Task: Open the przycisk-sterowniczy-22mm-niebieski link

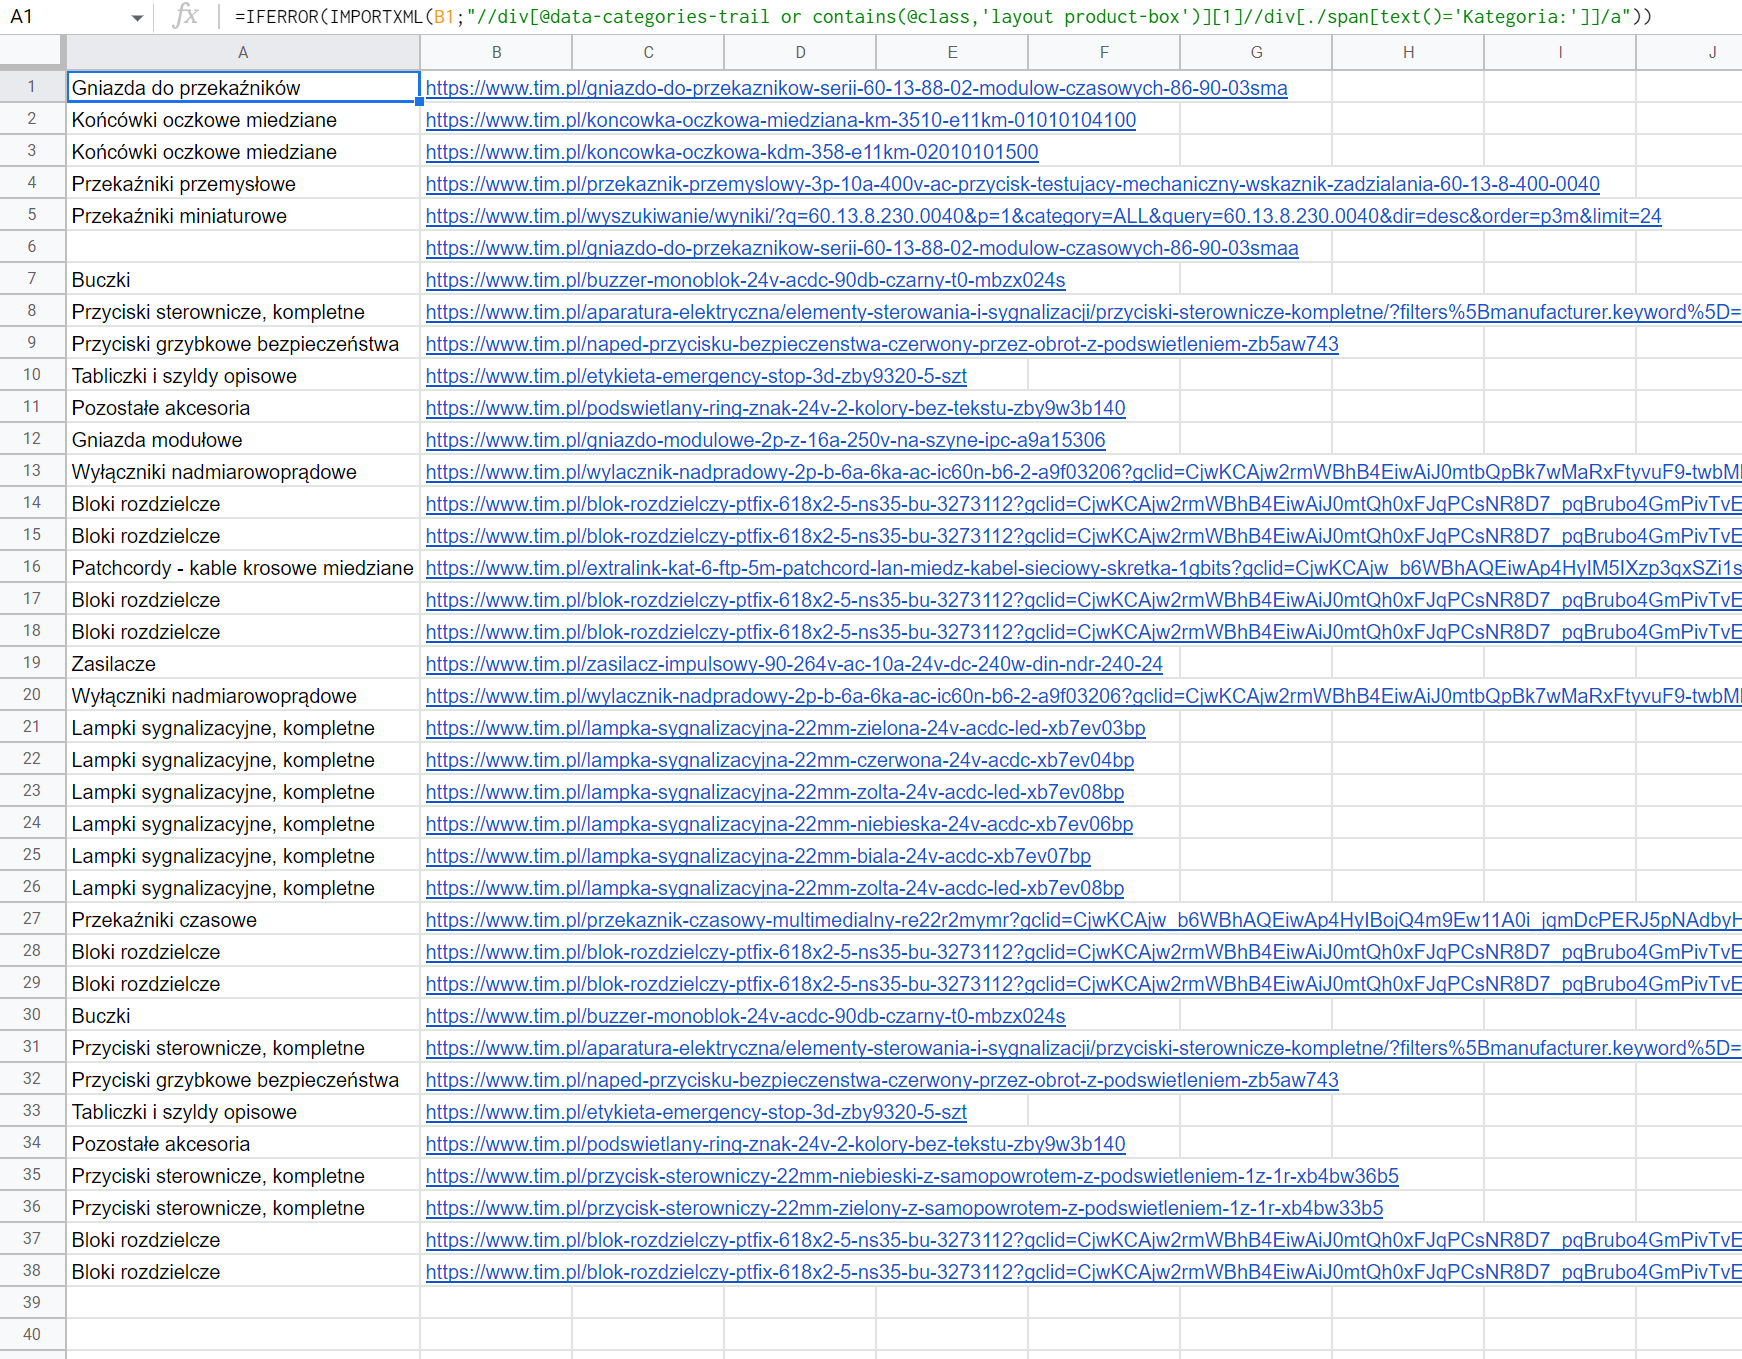Action: 912,1176
